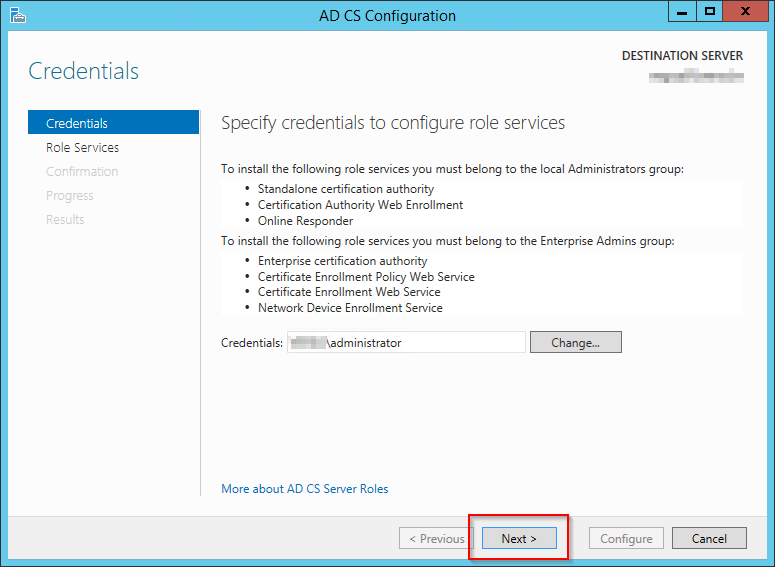Maximize the AD CS Configuration window
This screenshot has width=775, height=567.
pyautogui.click(x=711, y=12)
